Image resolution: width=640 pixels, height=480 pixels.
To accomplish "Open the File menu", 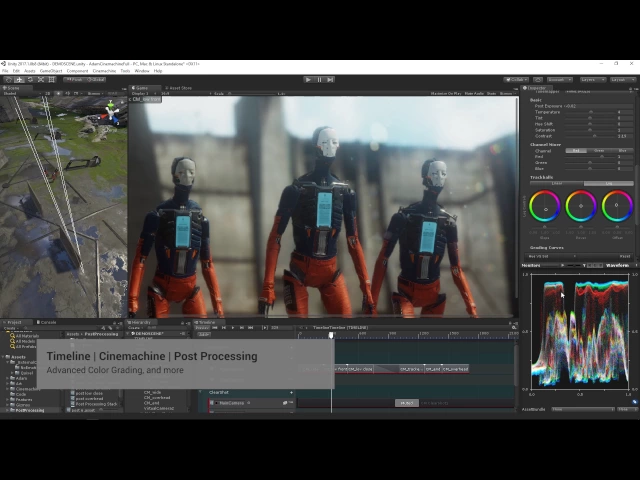I will pos(5,71).
